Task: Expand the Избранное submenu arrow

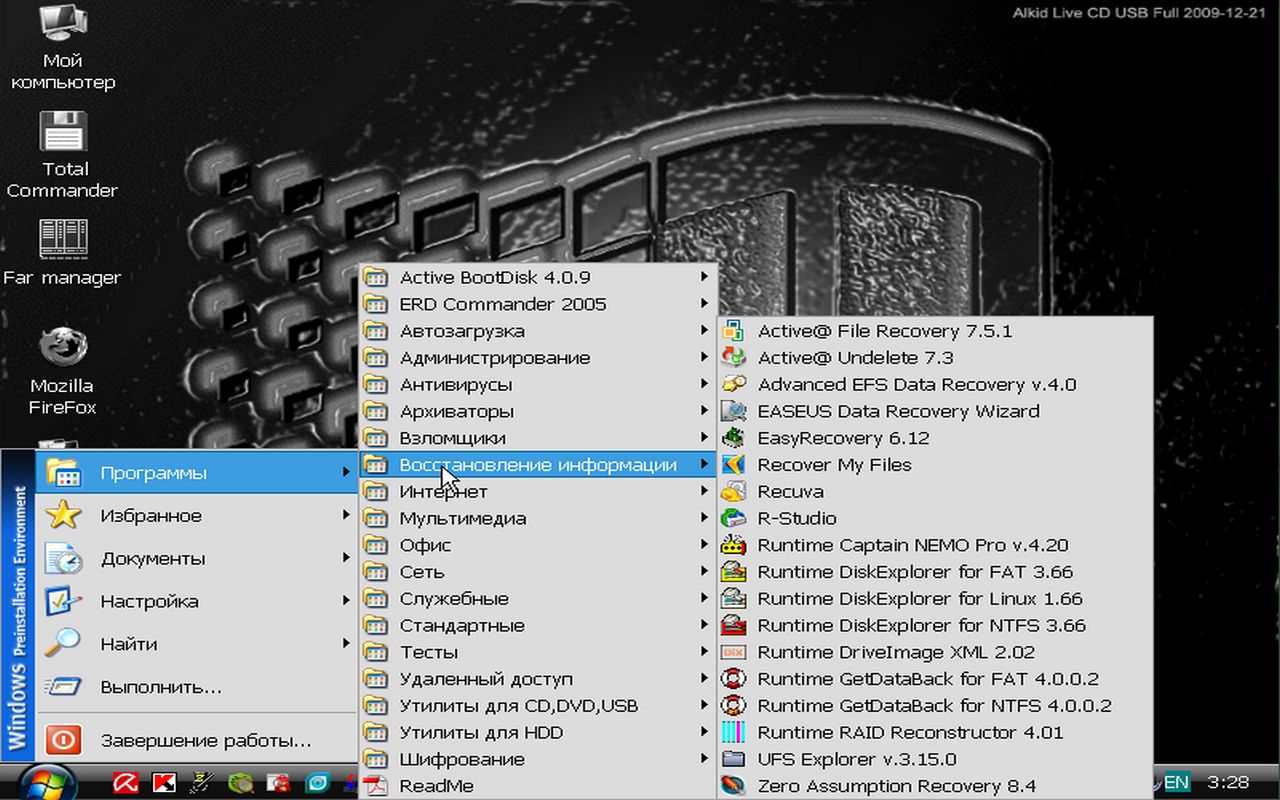Action: [x=346, y=516]
